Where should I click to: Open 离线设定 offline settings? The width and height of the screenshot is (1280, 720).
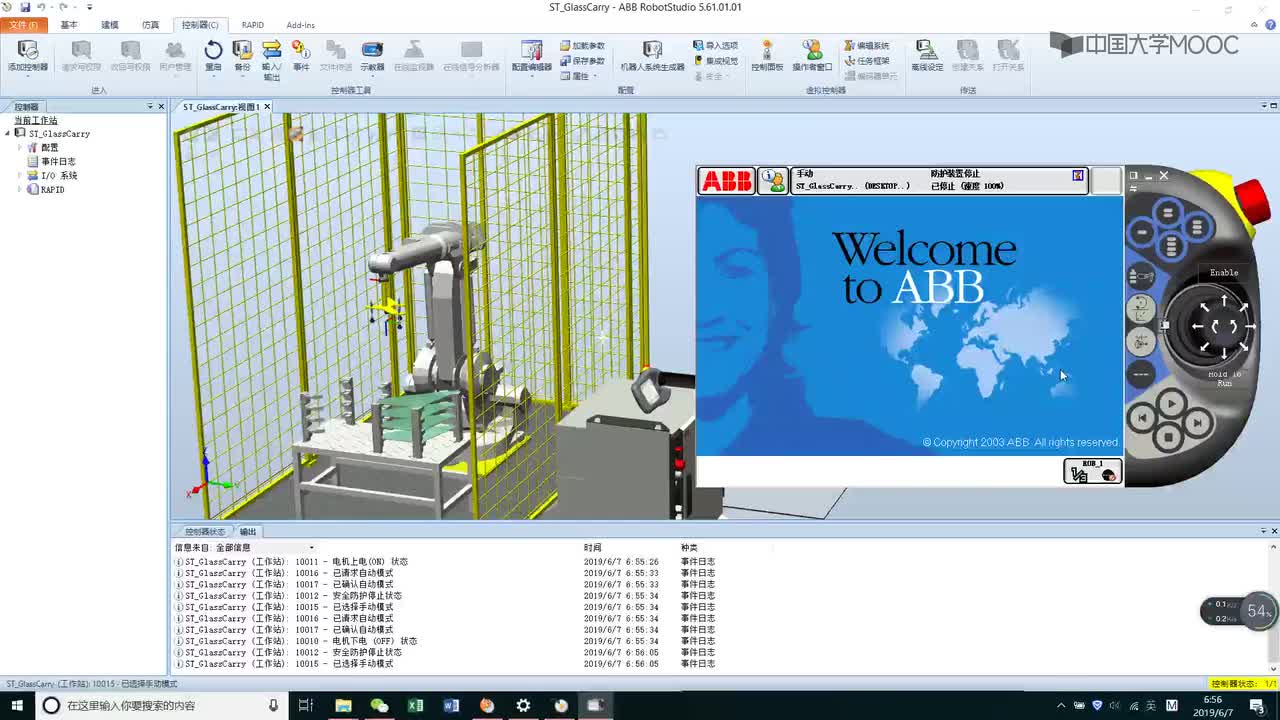pyautogui.click(x=927, y=56)
